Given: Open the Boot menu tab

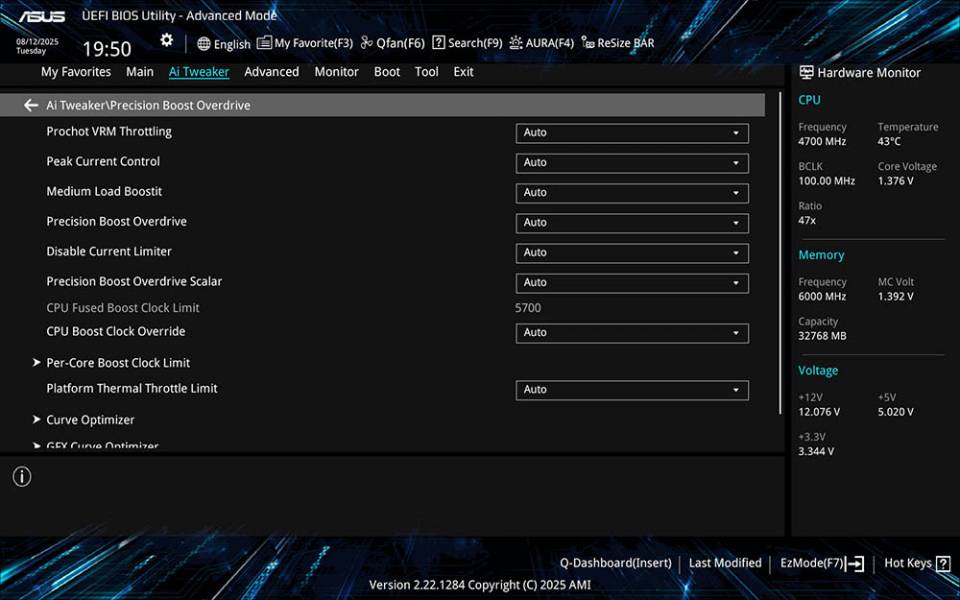Looking at the screenshot, I should pos(387,71).
